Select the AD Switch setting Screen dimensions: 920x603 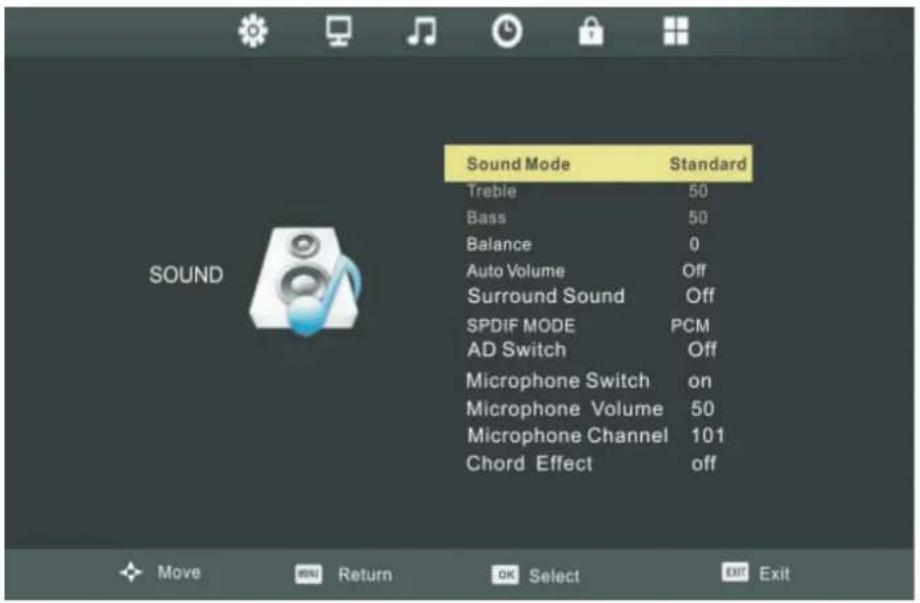coord(517,350)
